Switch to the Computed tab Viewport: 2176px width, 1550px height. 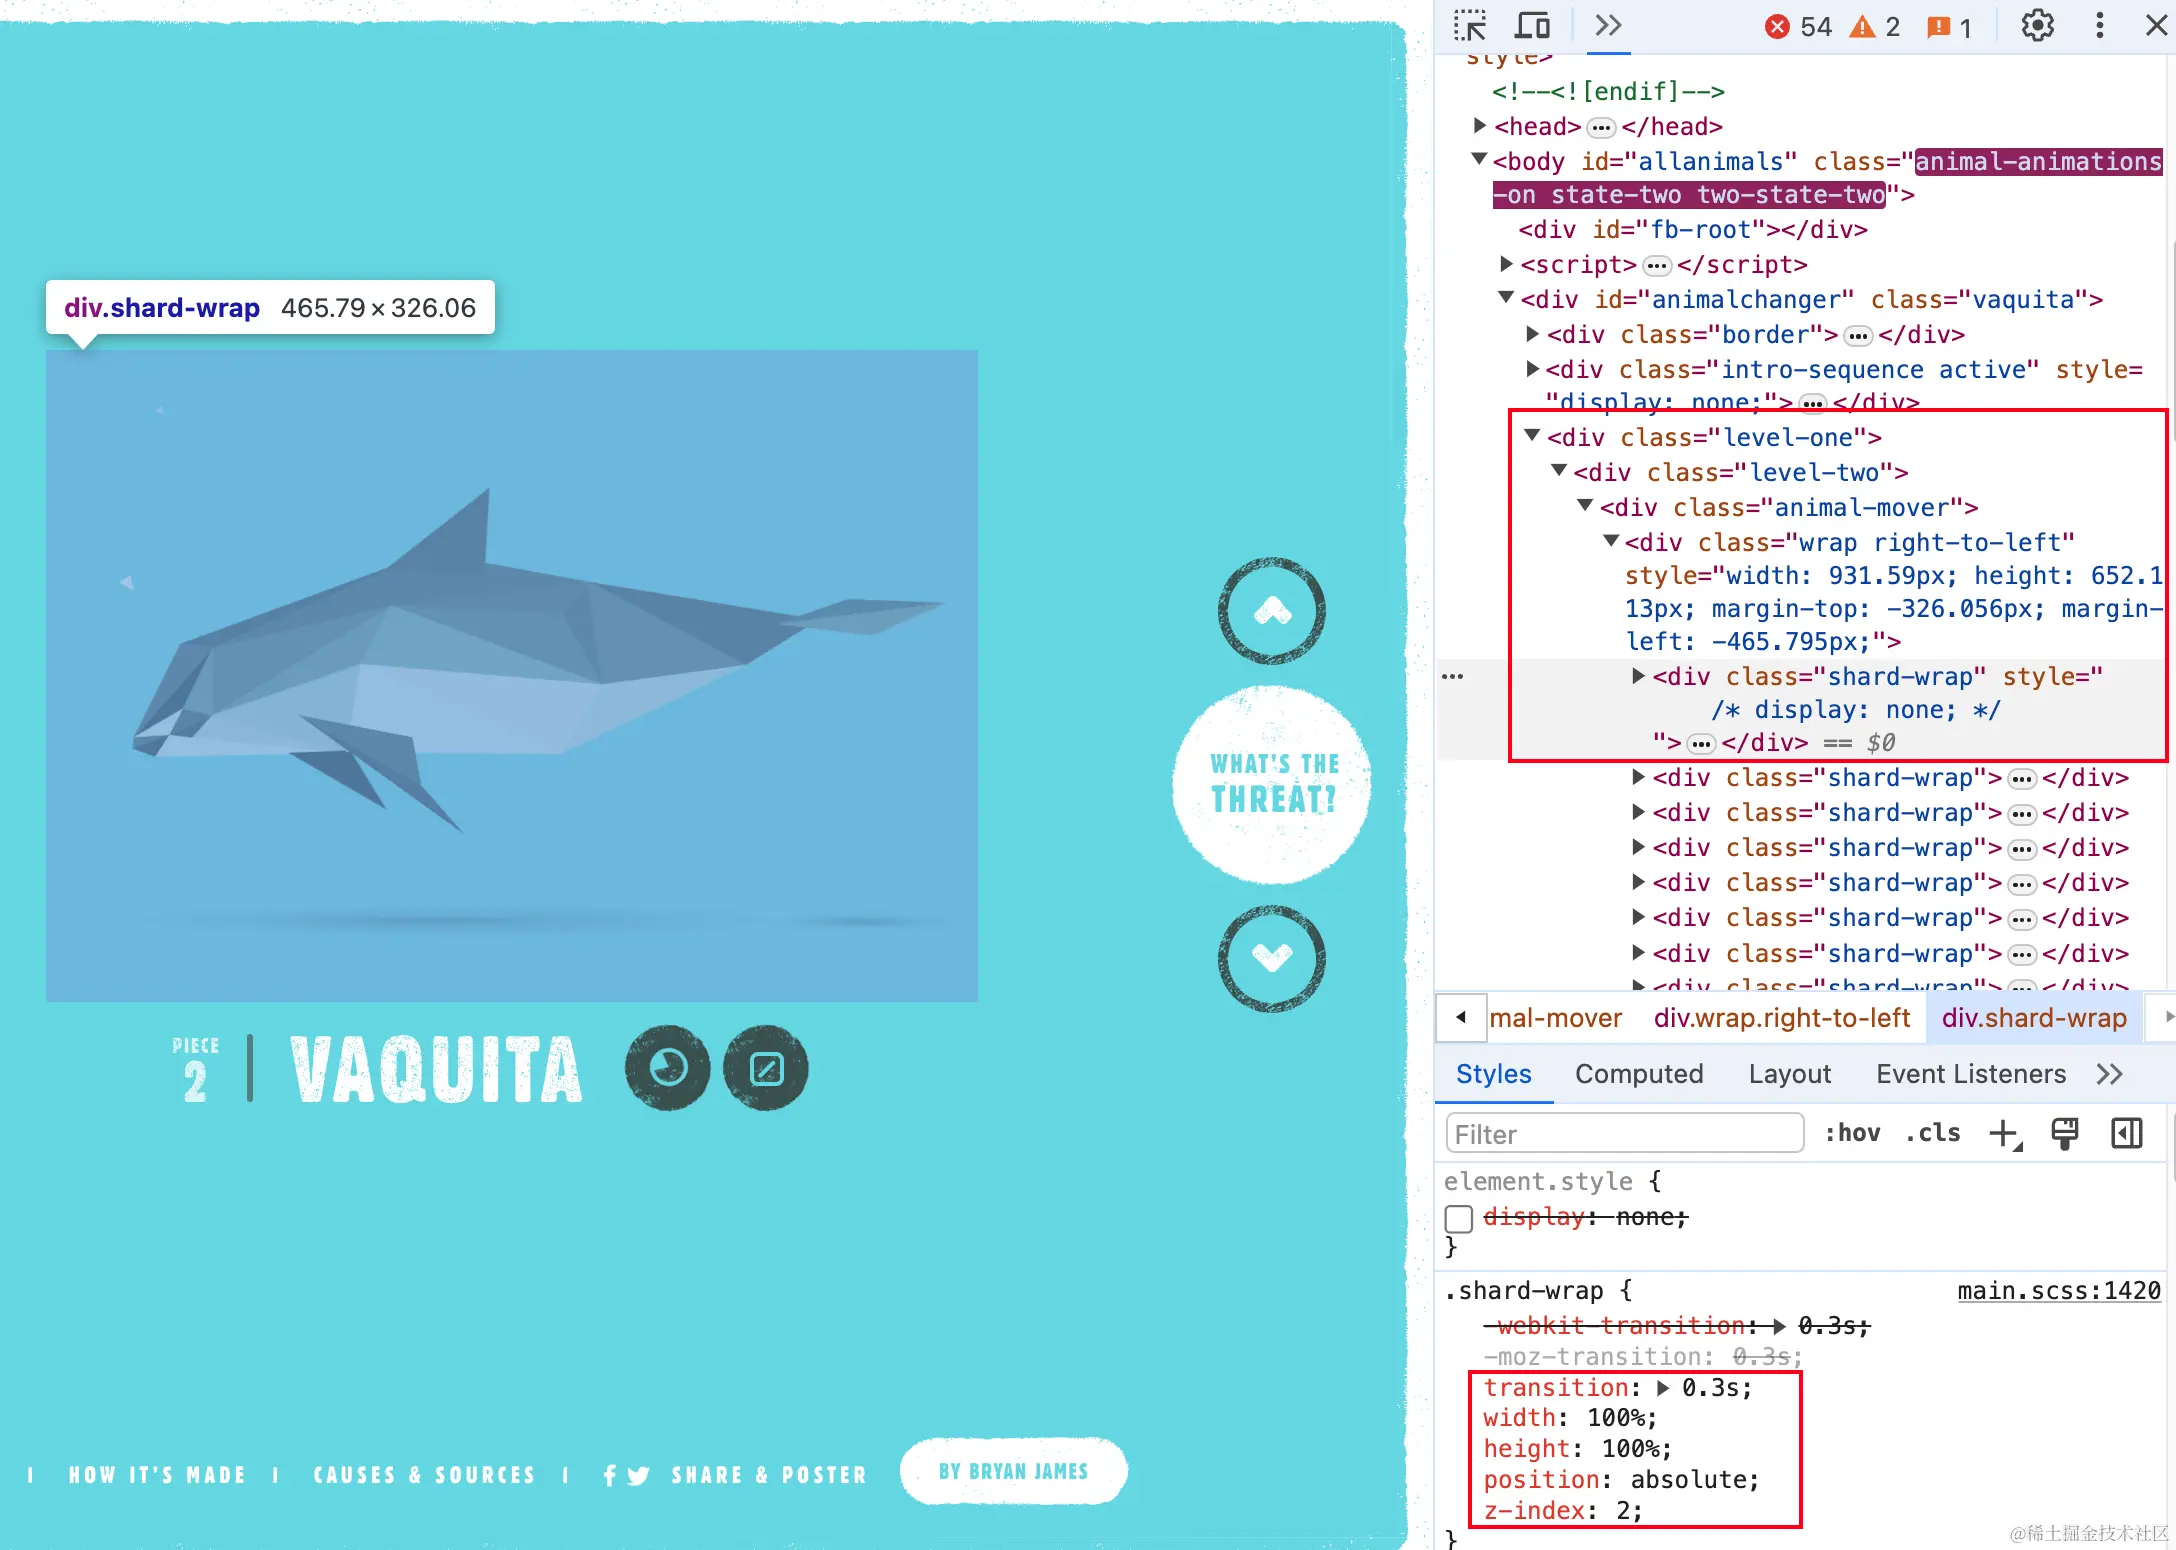(x=1639, y=1074)
